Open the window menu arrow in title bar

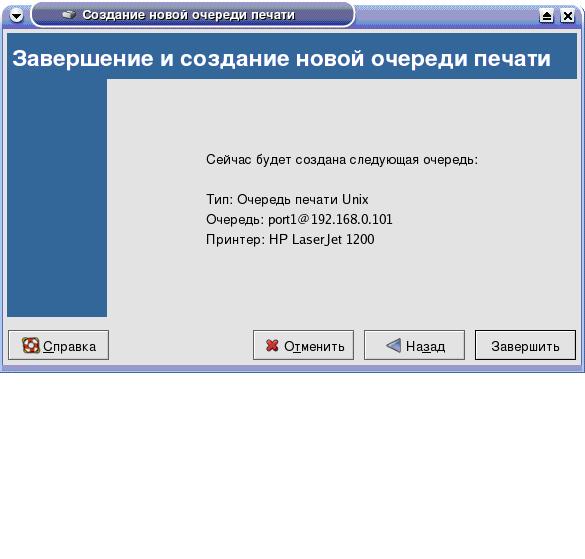tap(16, 16)
